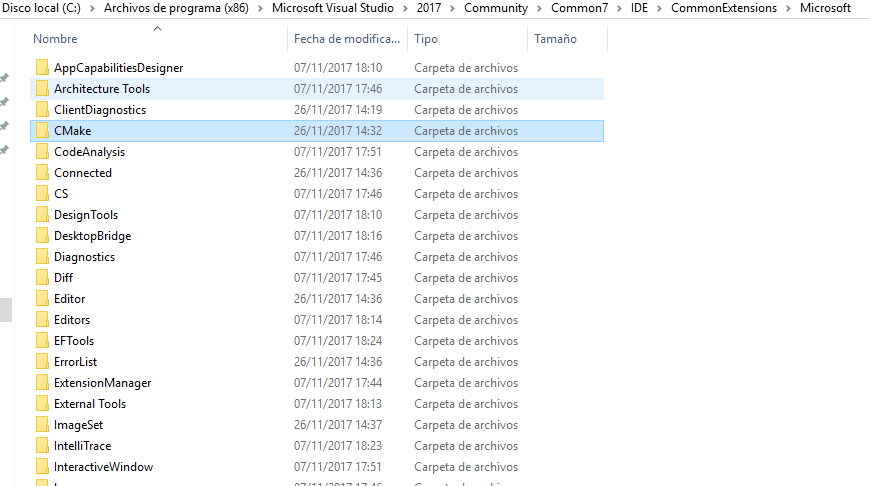
Task: Click Carpeta de archivos type of IntelliTrace row
Action: (x=466, y=446)
